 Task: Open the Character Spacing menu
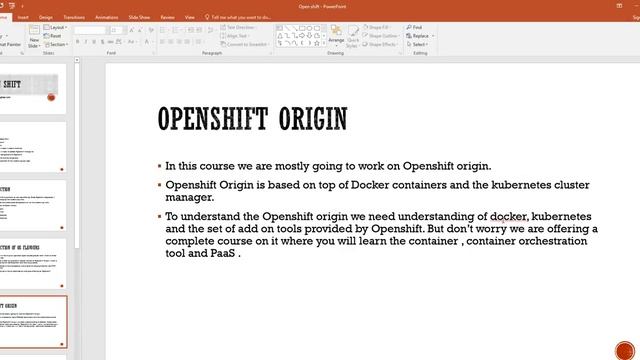(x=120, y=42)
